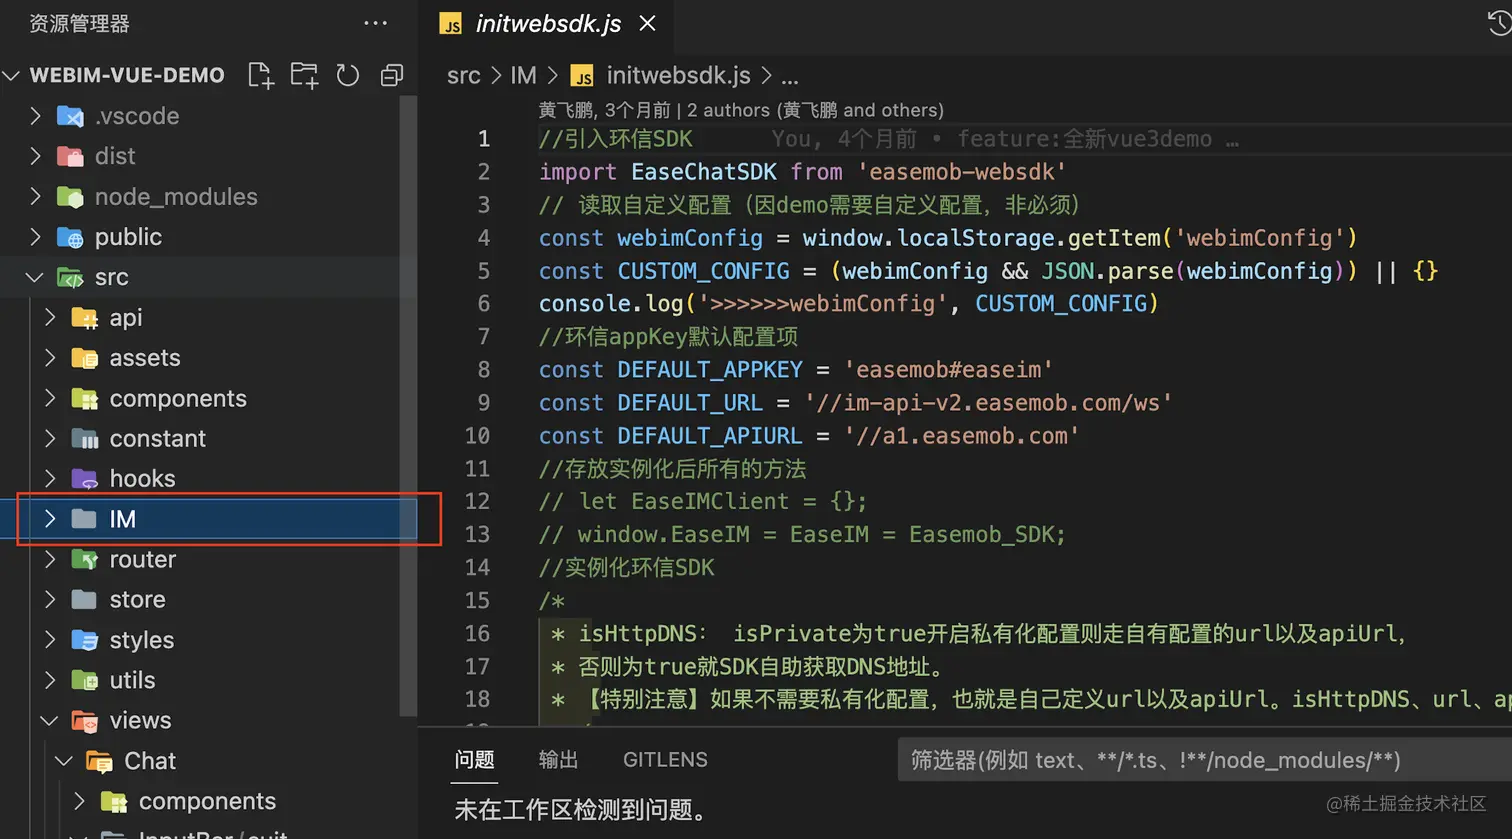
Task: Click the hooks folder icon
Action: coord(85,479)
